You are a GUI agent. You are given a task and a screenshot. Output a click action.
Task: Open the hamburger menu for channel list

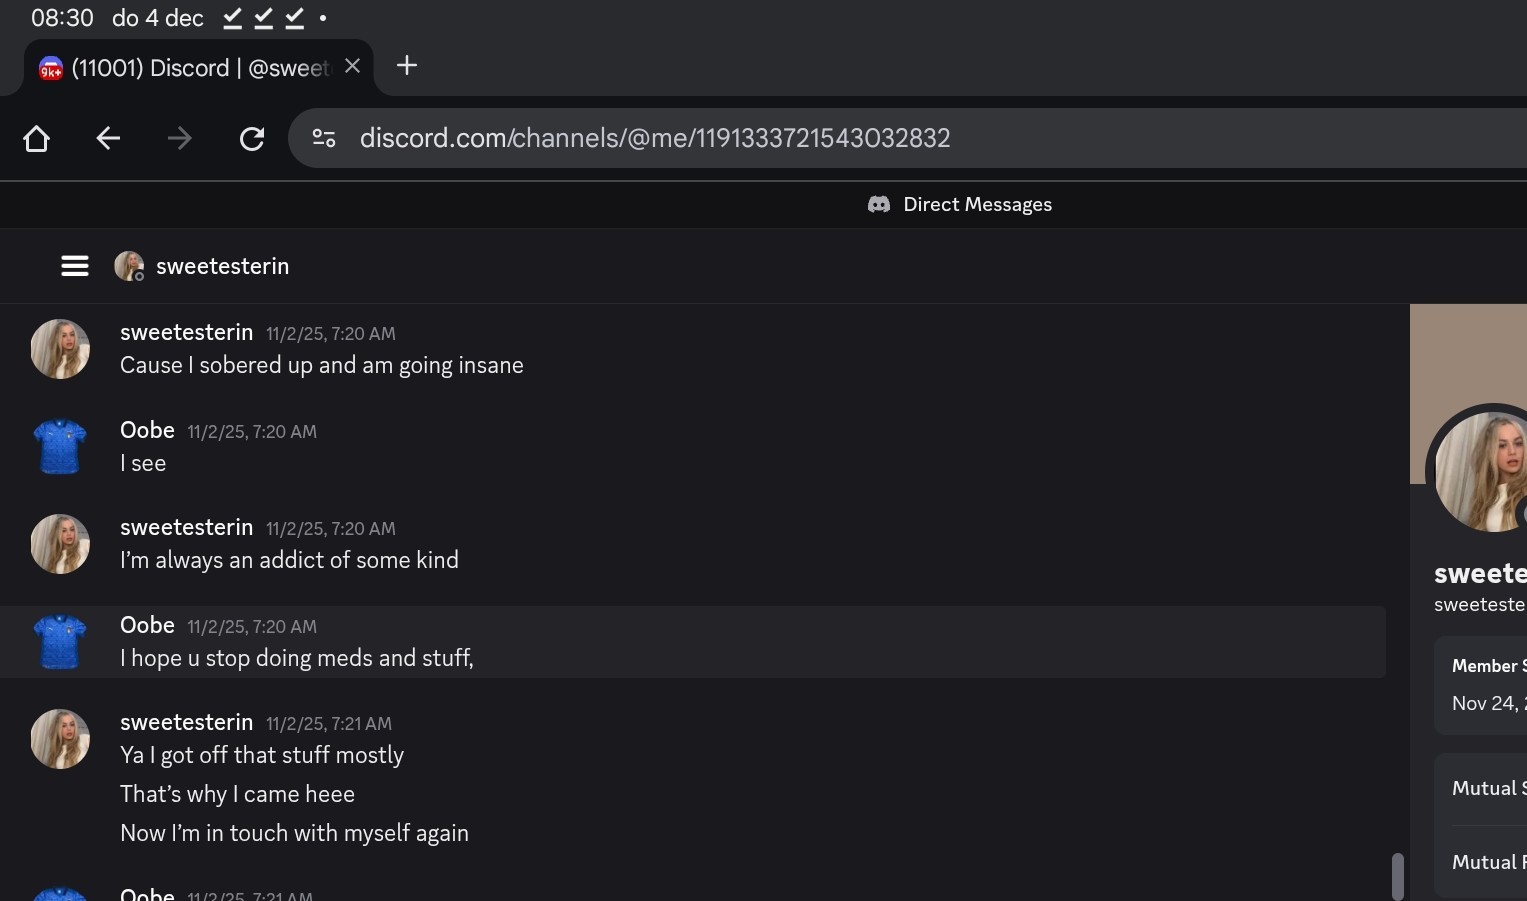coord(75,266)
